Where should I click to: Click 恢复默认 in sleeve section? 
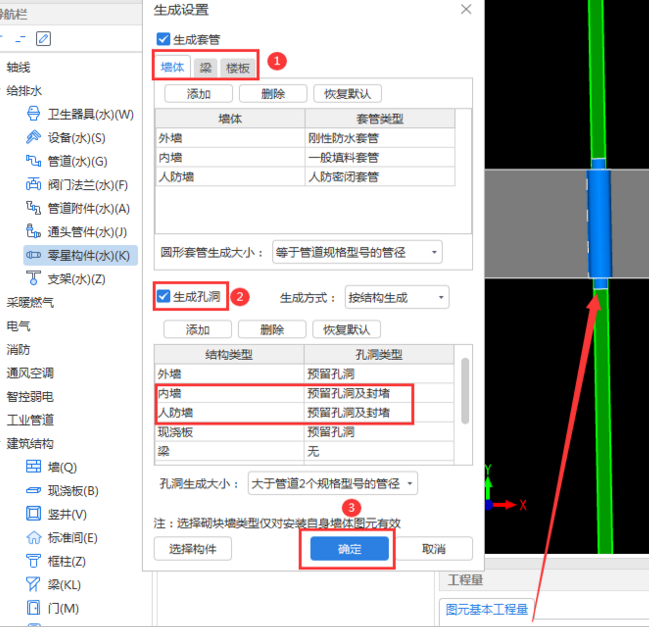[x=347, y=94]
